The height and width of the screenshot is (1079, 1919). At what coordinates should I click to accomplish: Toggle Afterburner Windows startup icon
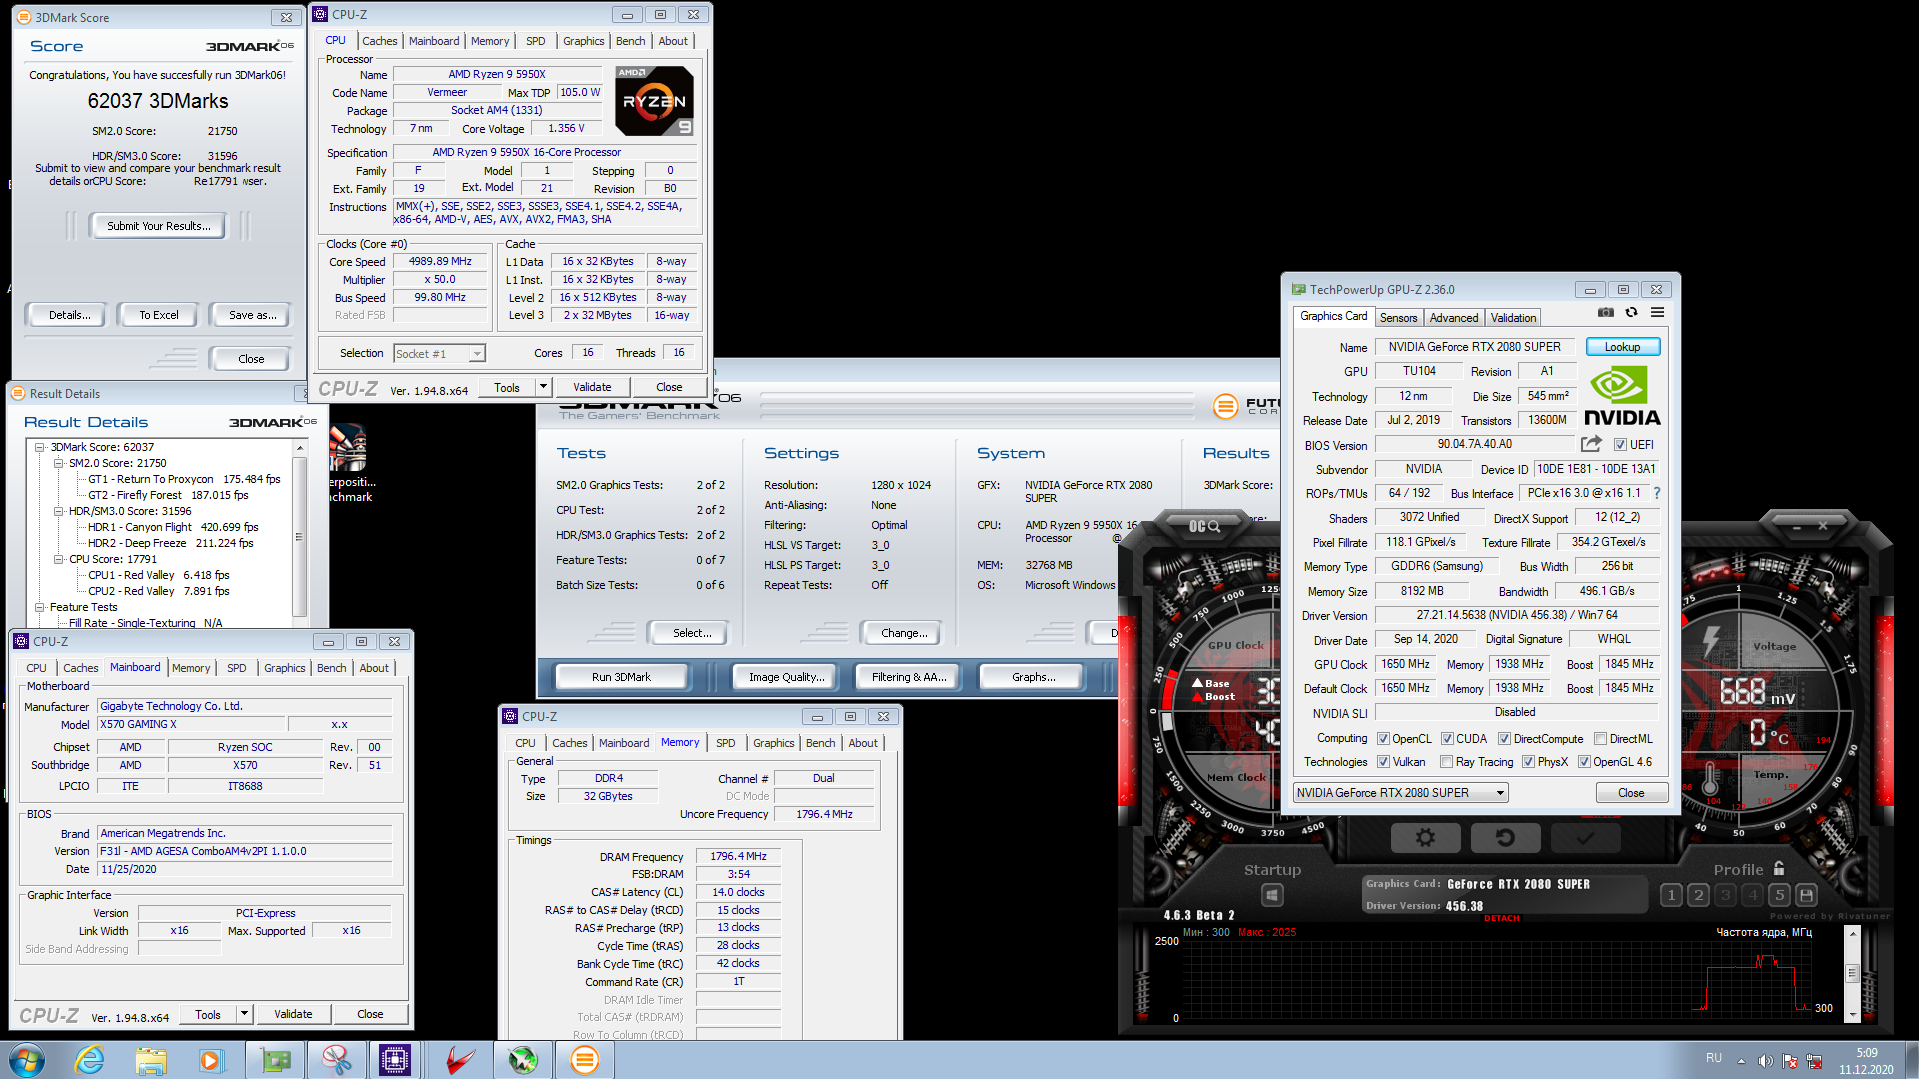pos(1272,895)
